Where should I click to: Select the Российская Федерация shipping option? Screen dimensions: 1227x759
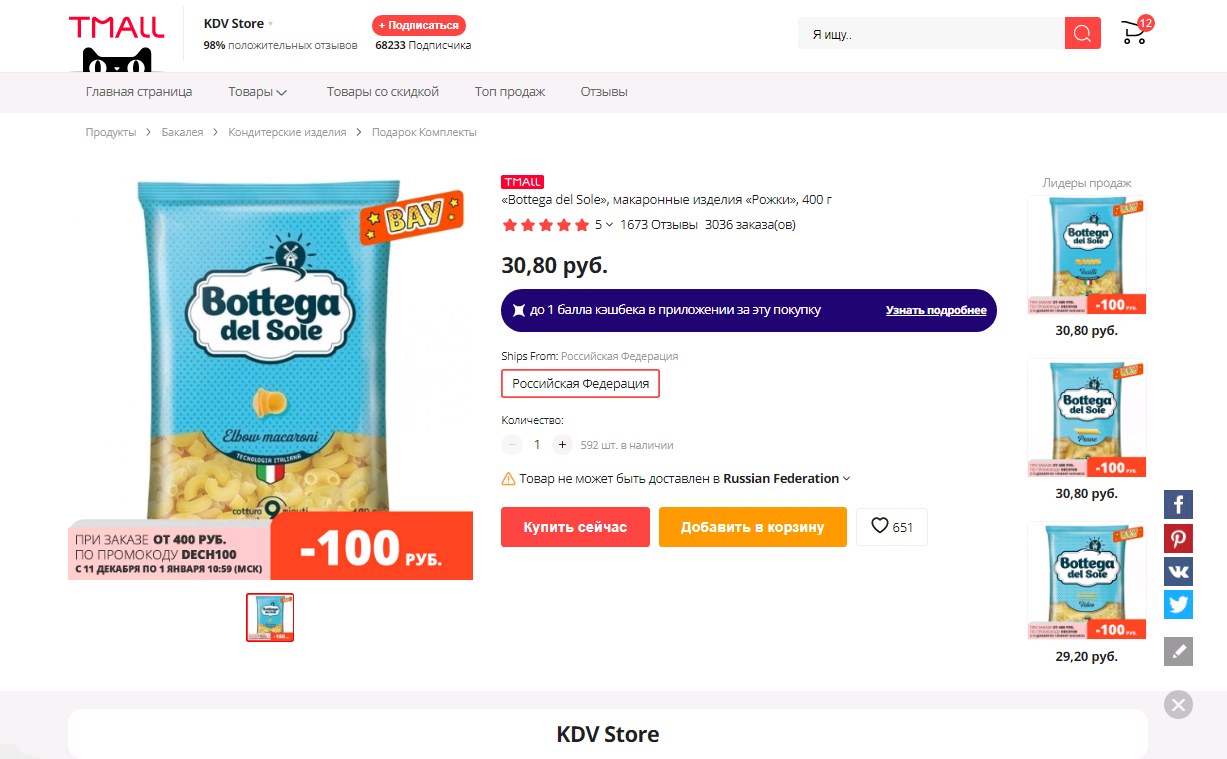click(x=580, y=384)
